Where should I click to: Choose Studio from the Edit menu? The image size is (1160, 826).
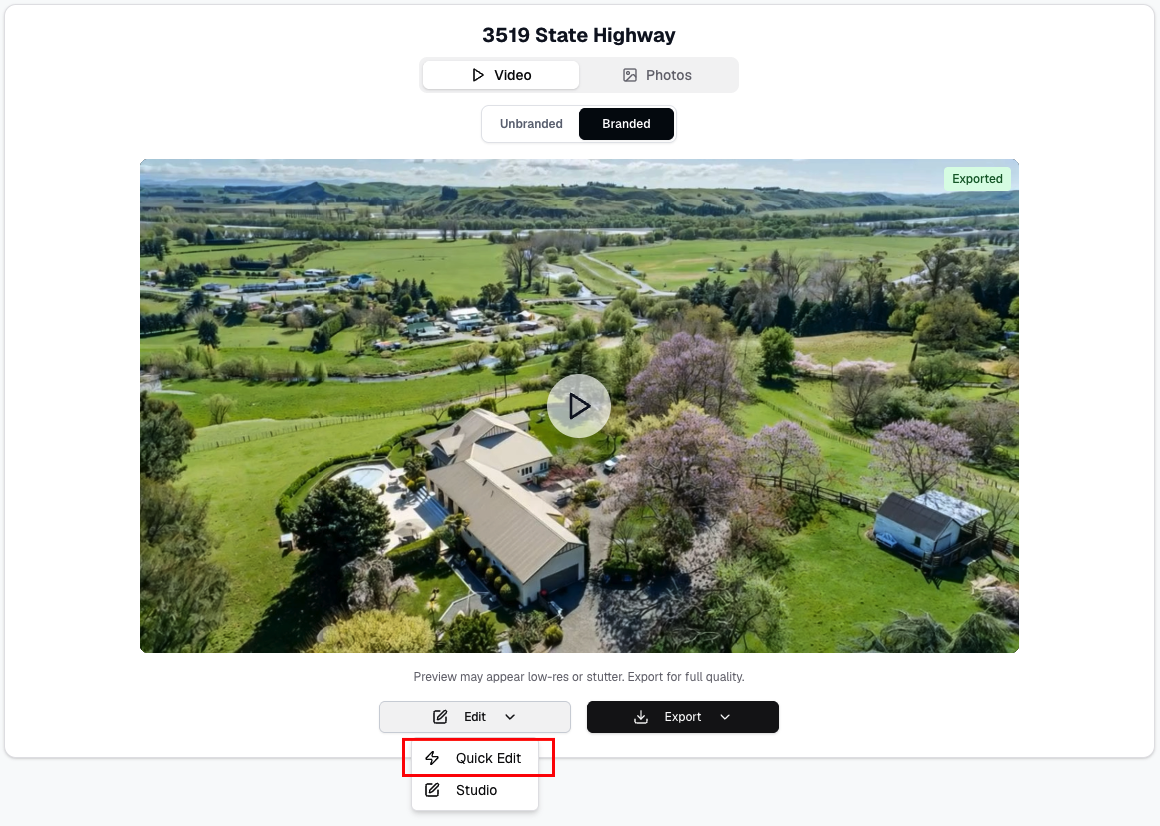(x=475, y=790)
